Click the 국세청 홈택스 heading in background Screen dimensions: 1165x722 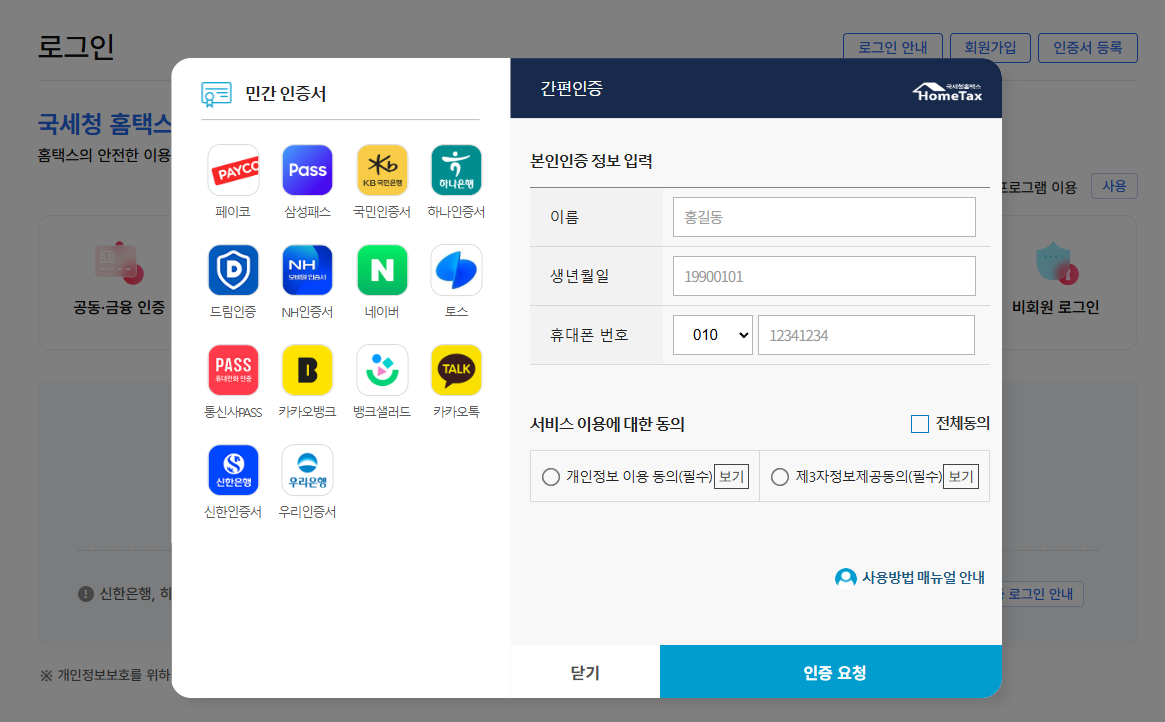point(105,124)
